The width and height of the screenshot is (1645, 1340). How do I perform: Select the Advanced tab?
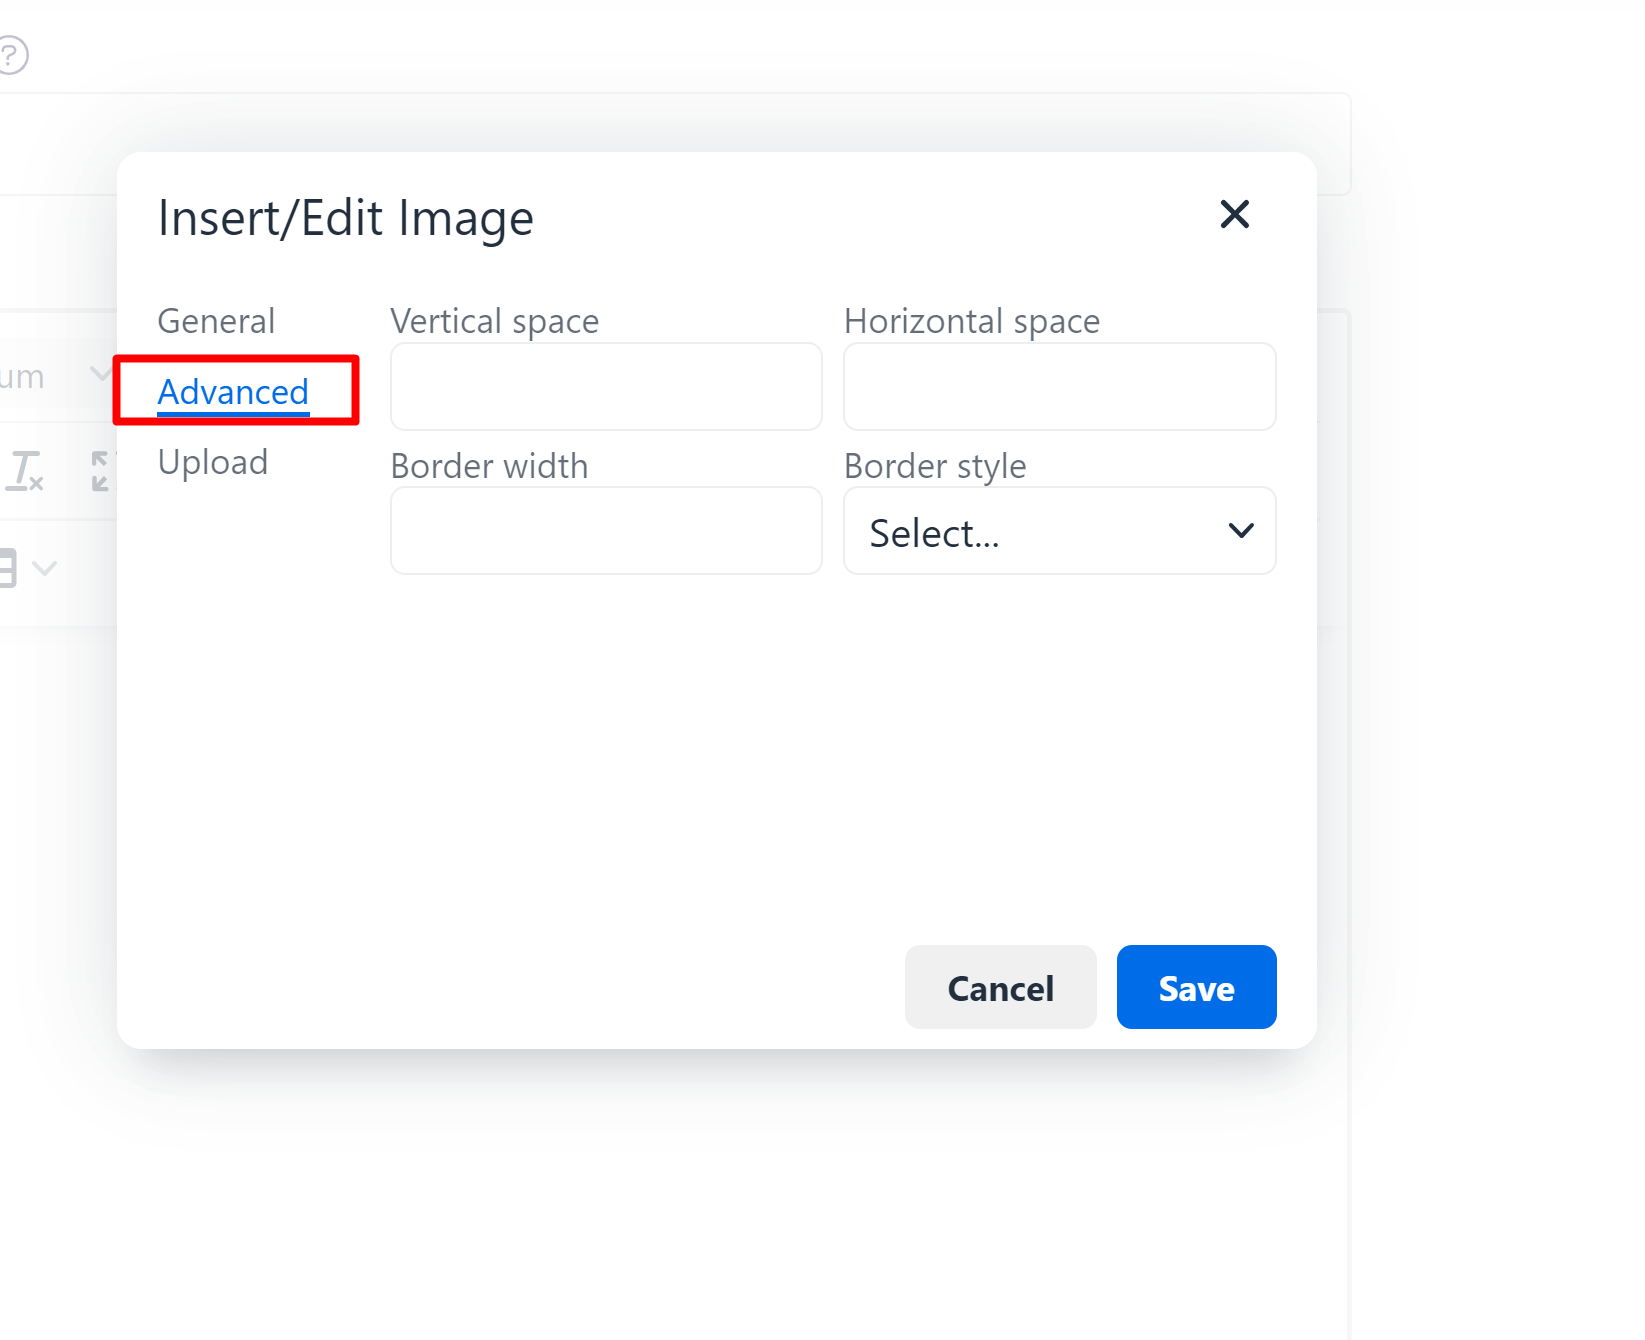(233, 392)
